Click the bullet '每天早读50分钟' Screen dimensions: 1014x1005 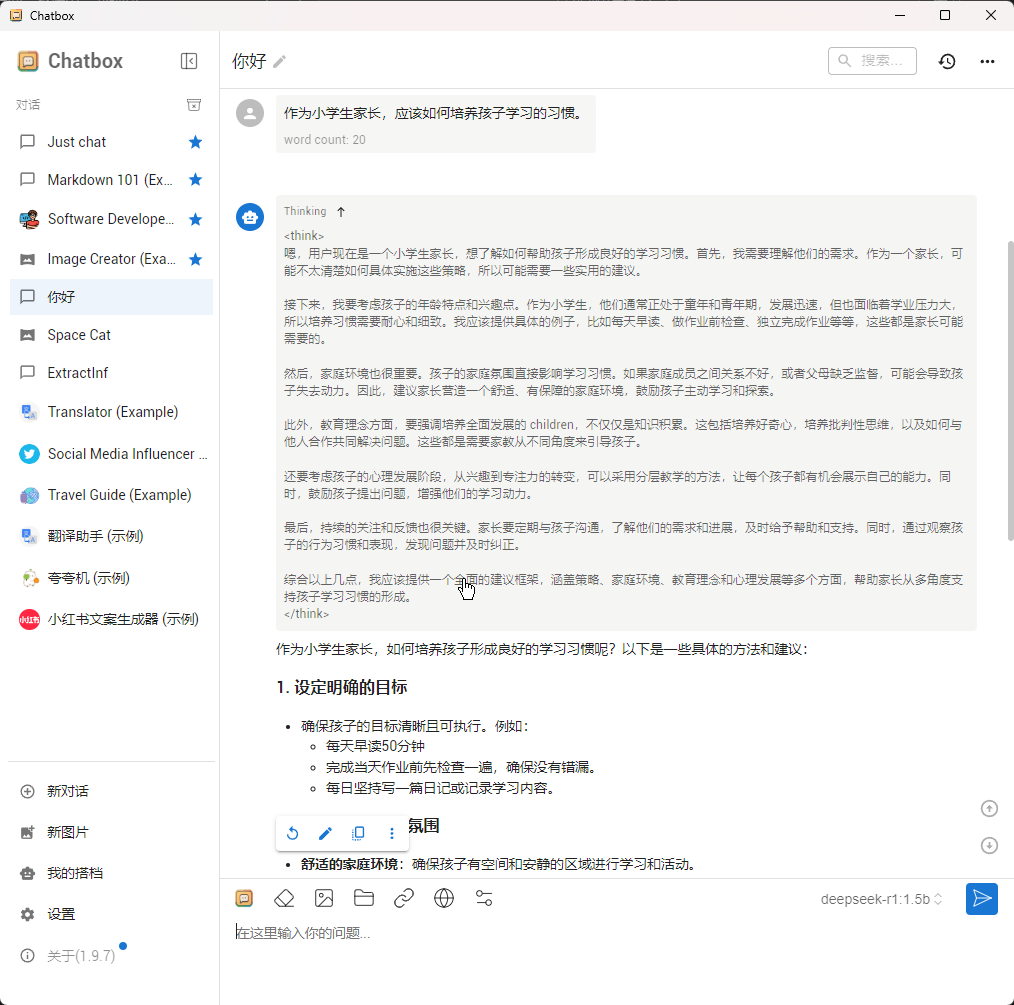375,746
